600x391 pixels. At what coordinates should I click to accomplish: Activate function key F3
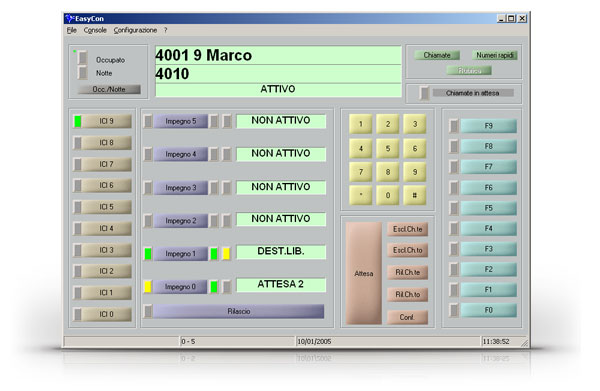click(x=488, y=249)
